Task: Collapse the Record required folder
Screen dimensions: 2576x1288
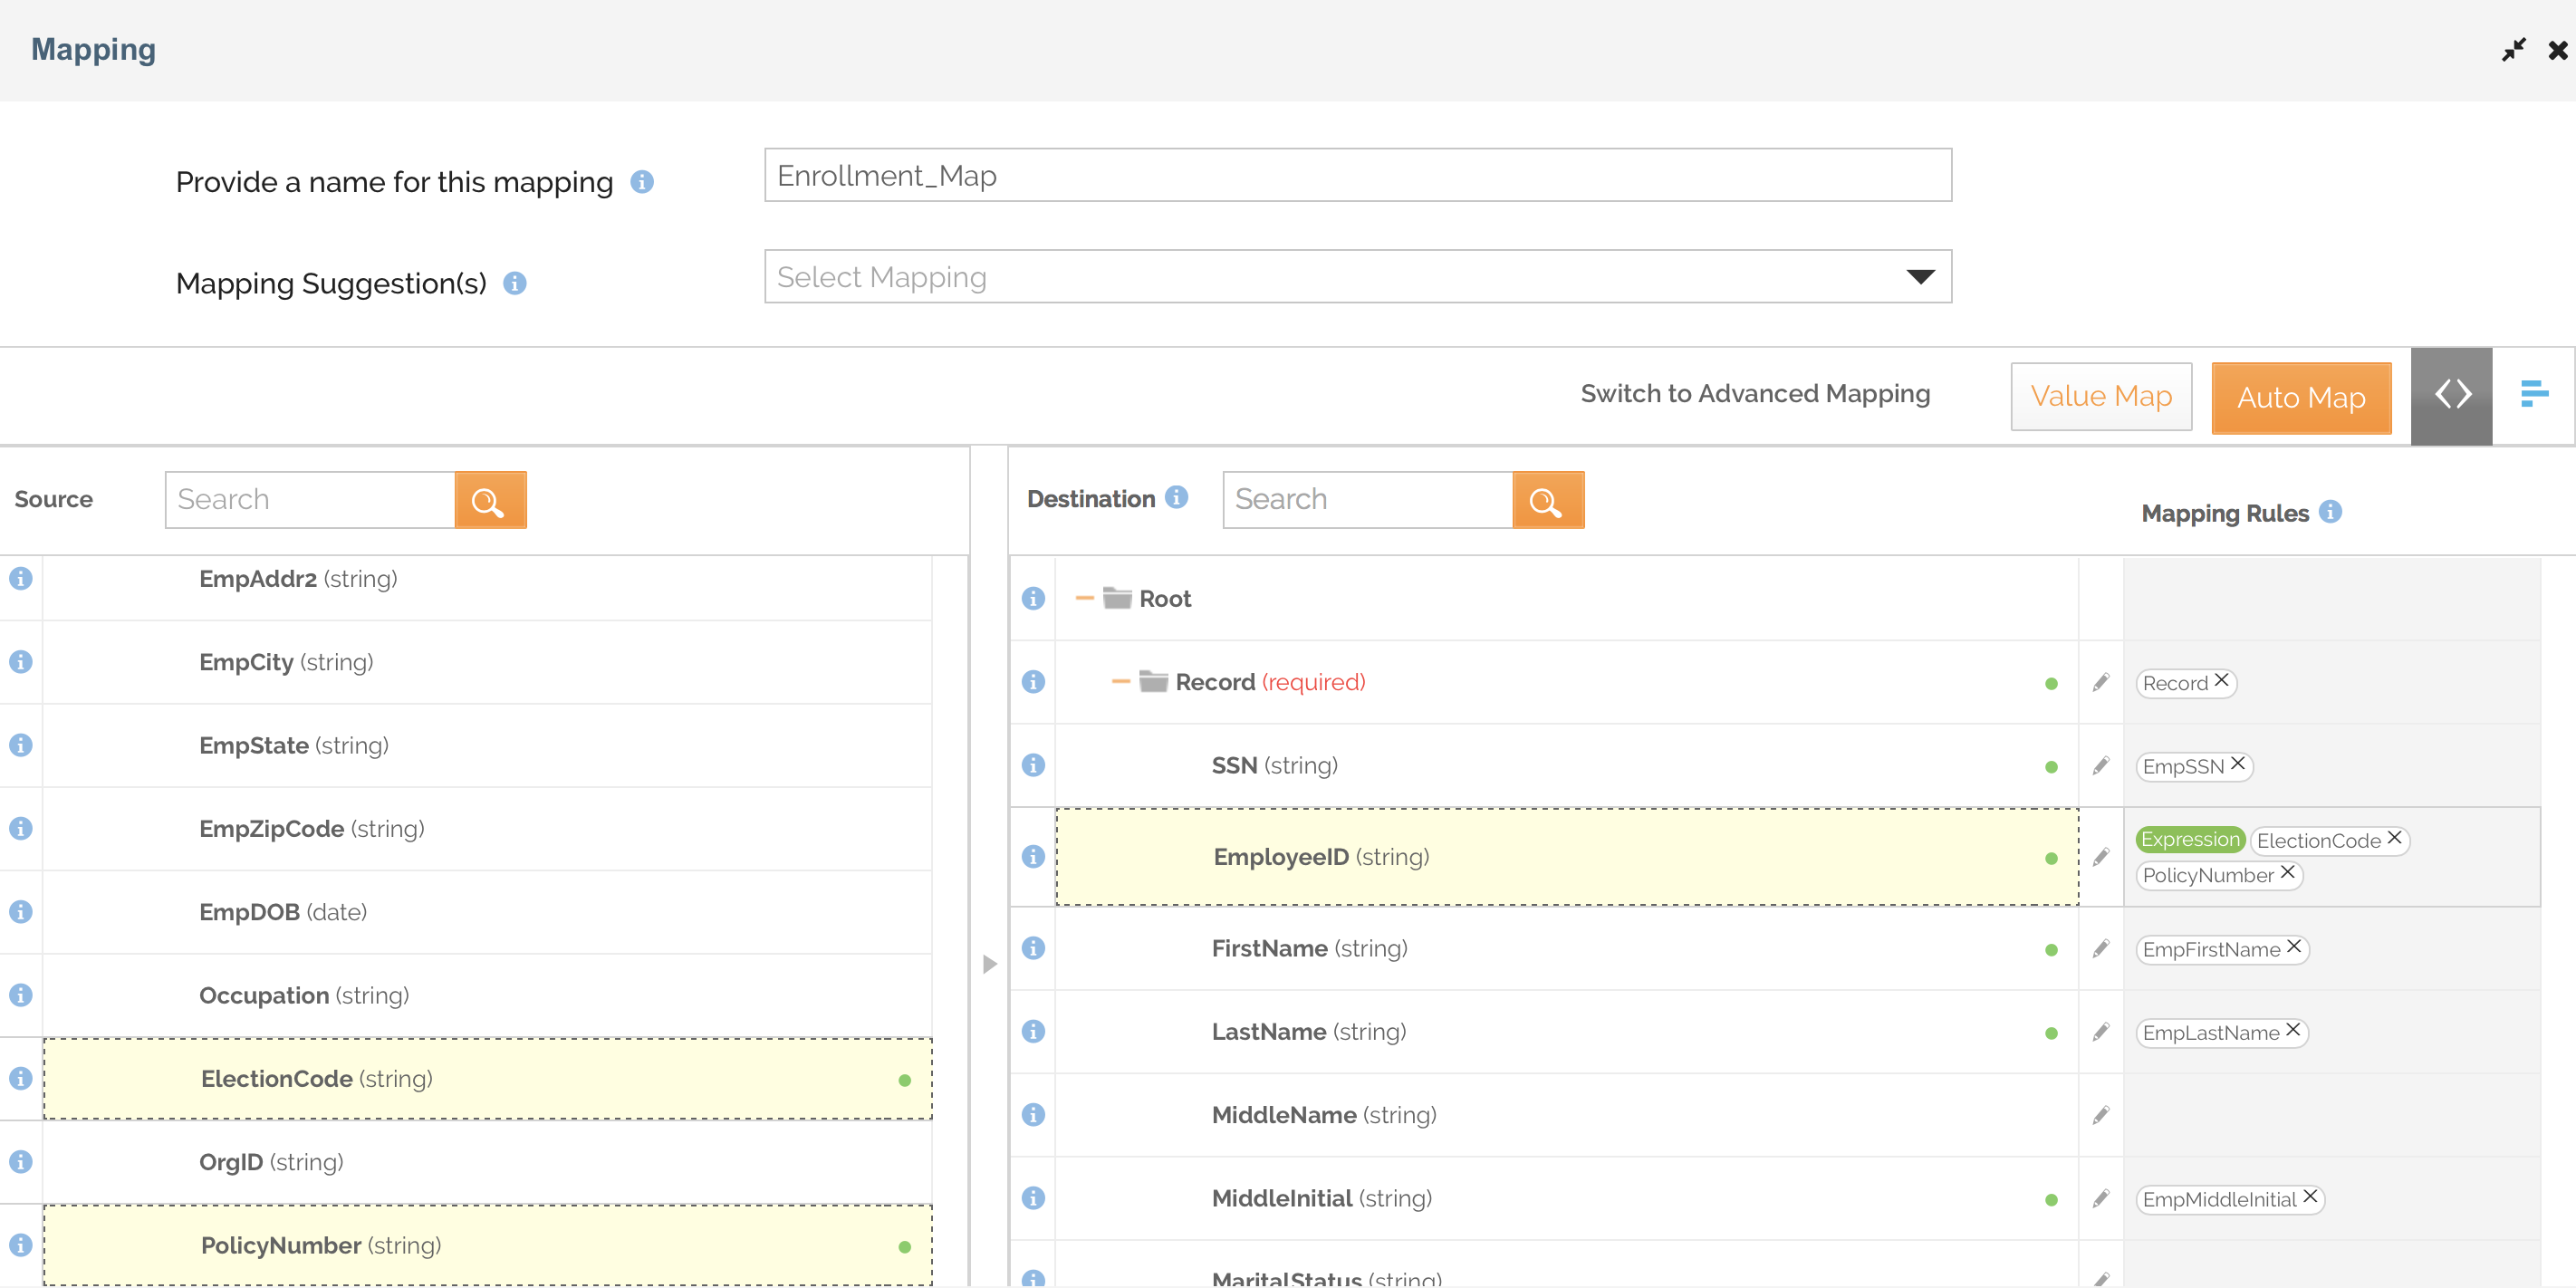Action: (x=1120, y=682)
